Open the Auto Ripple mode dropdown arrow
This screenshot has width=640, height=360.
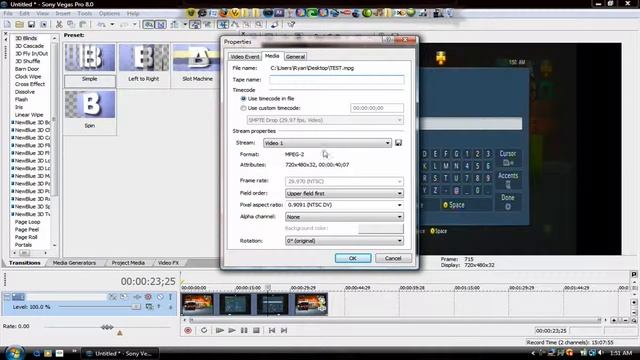click(x=185, y=24)
